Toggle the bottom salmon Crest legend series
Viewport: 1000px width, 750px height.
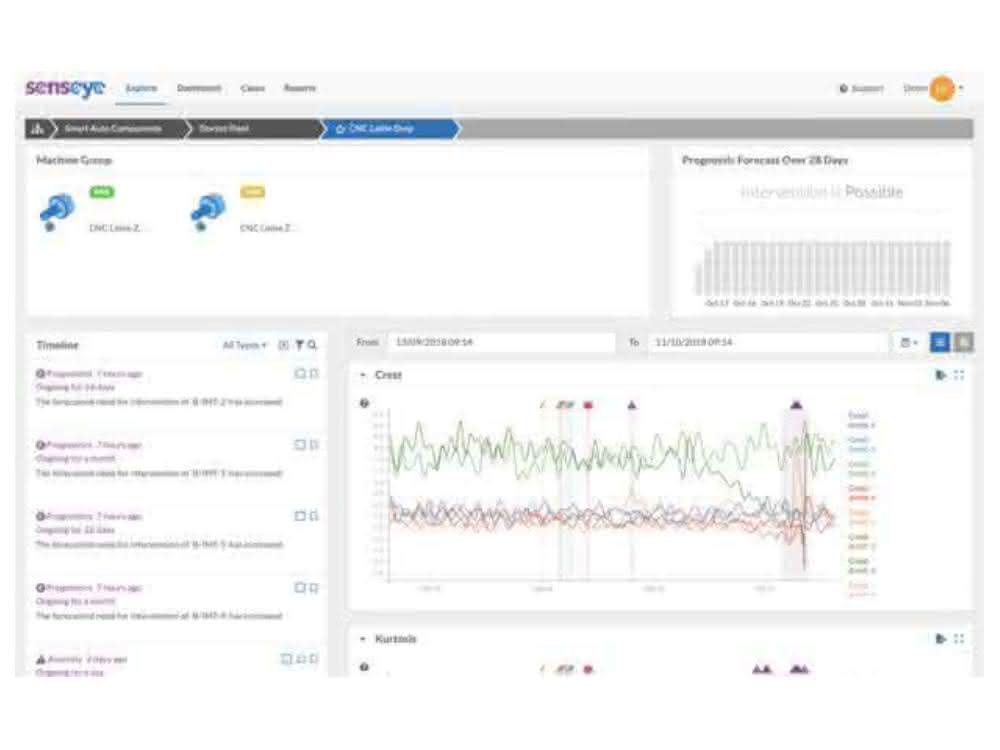860,589
